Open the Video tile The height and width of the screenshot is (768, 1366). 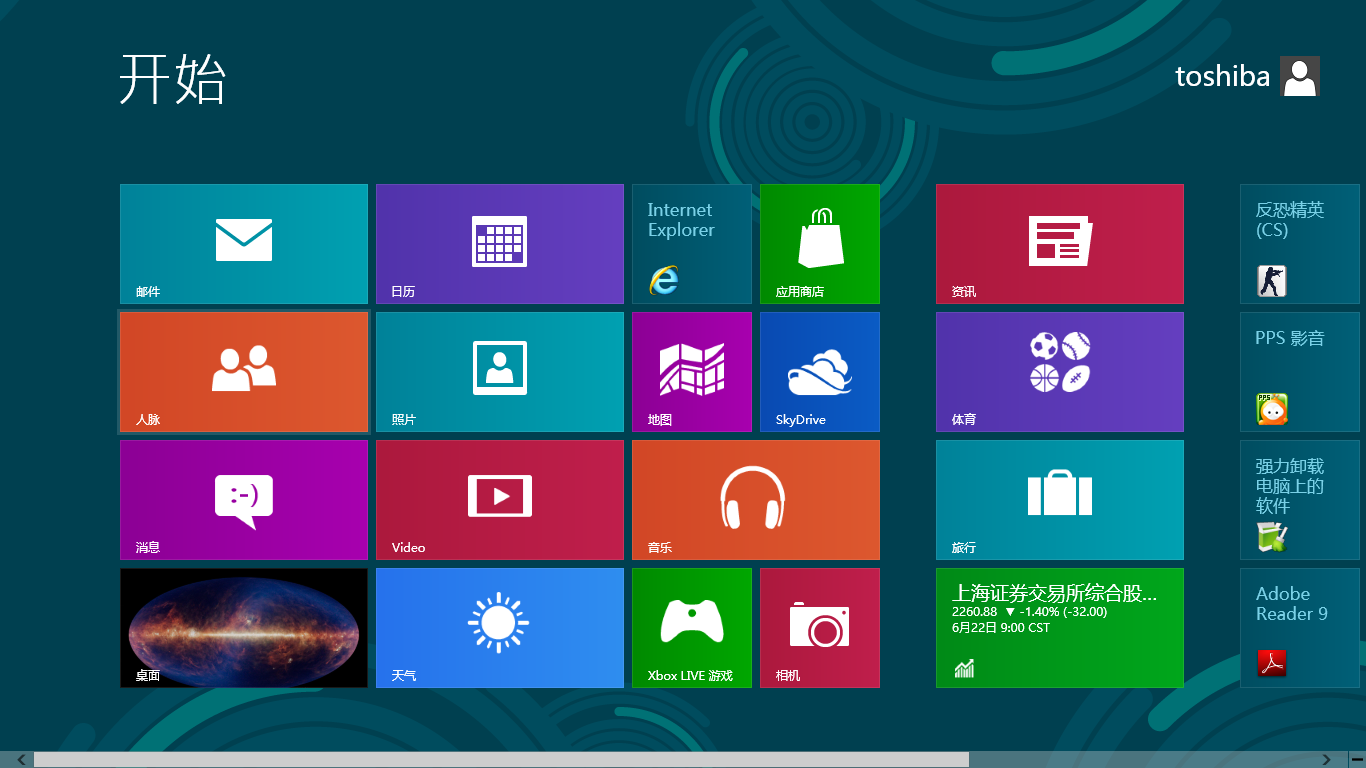500,500
